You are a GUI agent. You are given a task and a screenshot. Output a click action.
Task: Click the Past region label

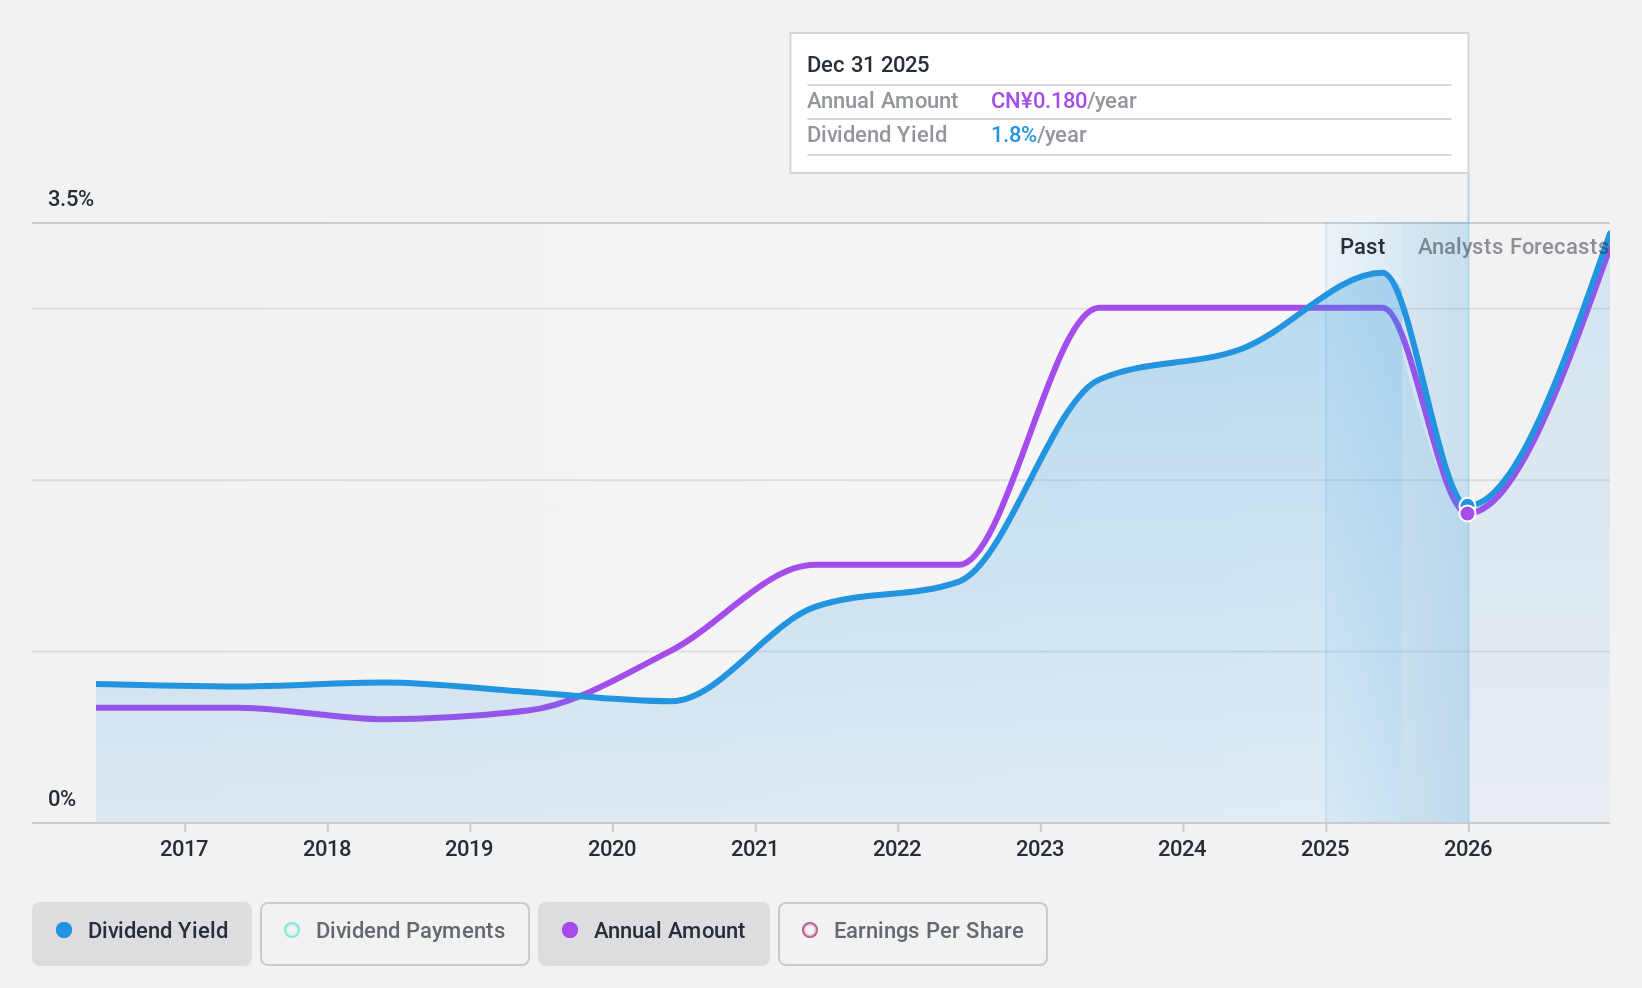pyautogui.click(x=1362, y=247)
